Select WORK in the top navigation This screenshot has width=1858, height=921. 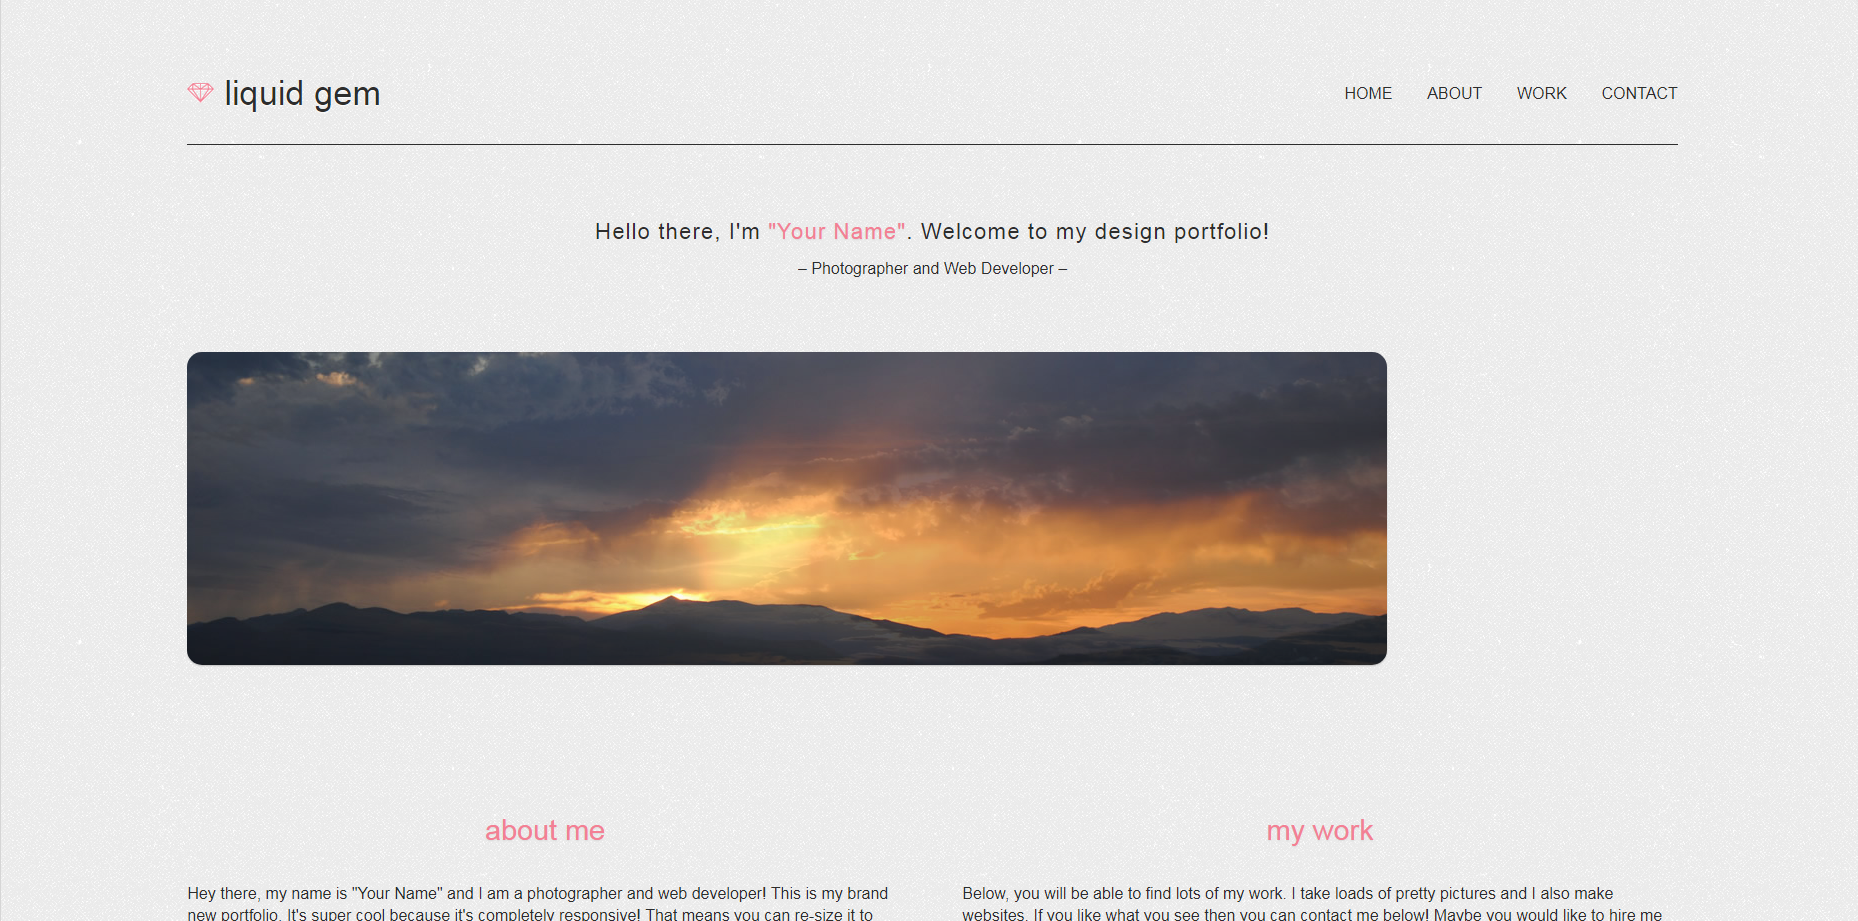(1541, 93)
